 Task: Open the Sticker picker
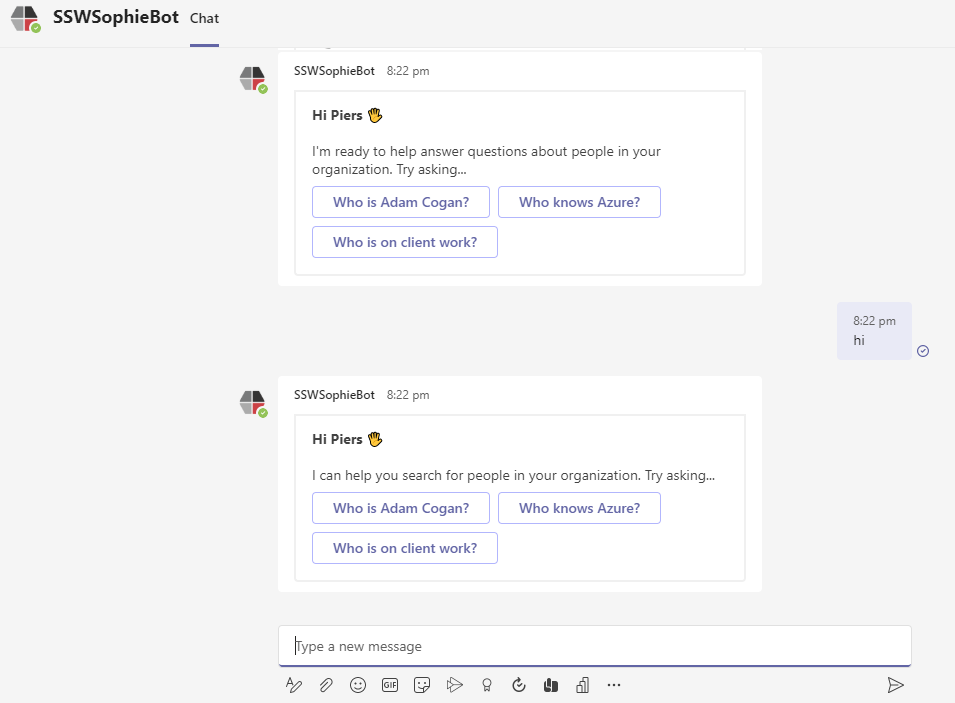[x=422, y=685]
